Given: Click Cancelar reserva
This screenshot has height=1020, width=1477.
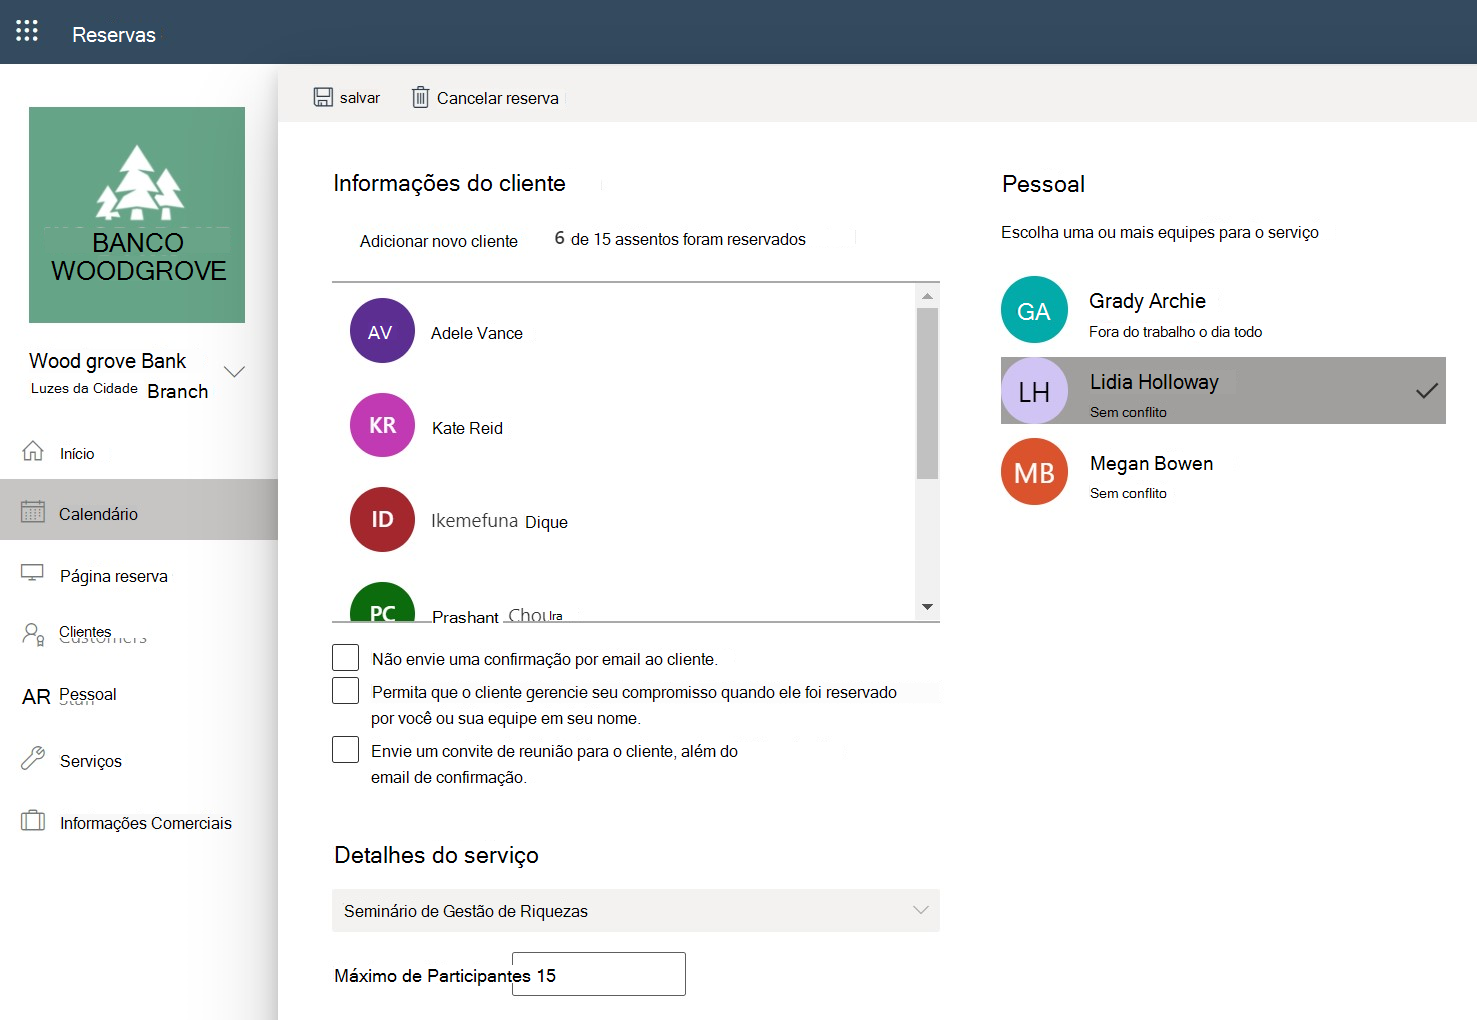Looking at the screenshot, I should (498, 98).
